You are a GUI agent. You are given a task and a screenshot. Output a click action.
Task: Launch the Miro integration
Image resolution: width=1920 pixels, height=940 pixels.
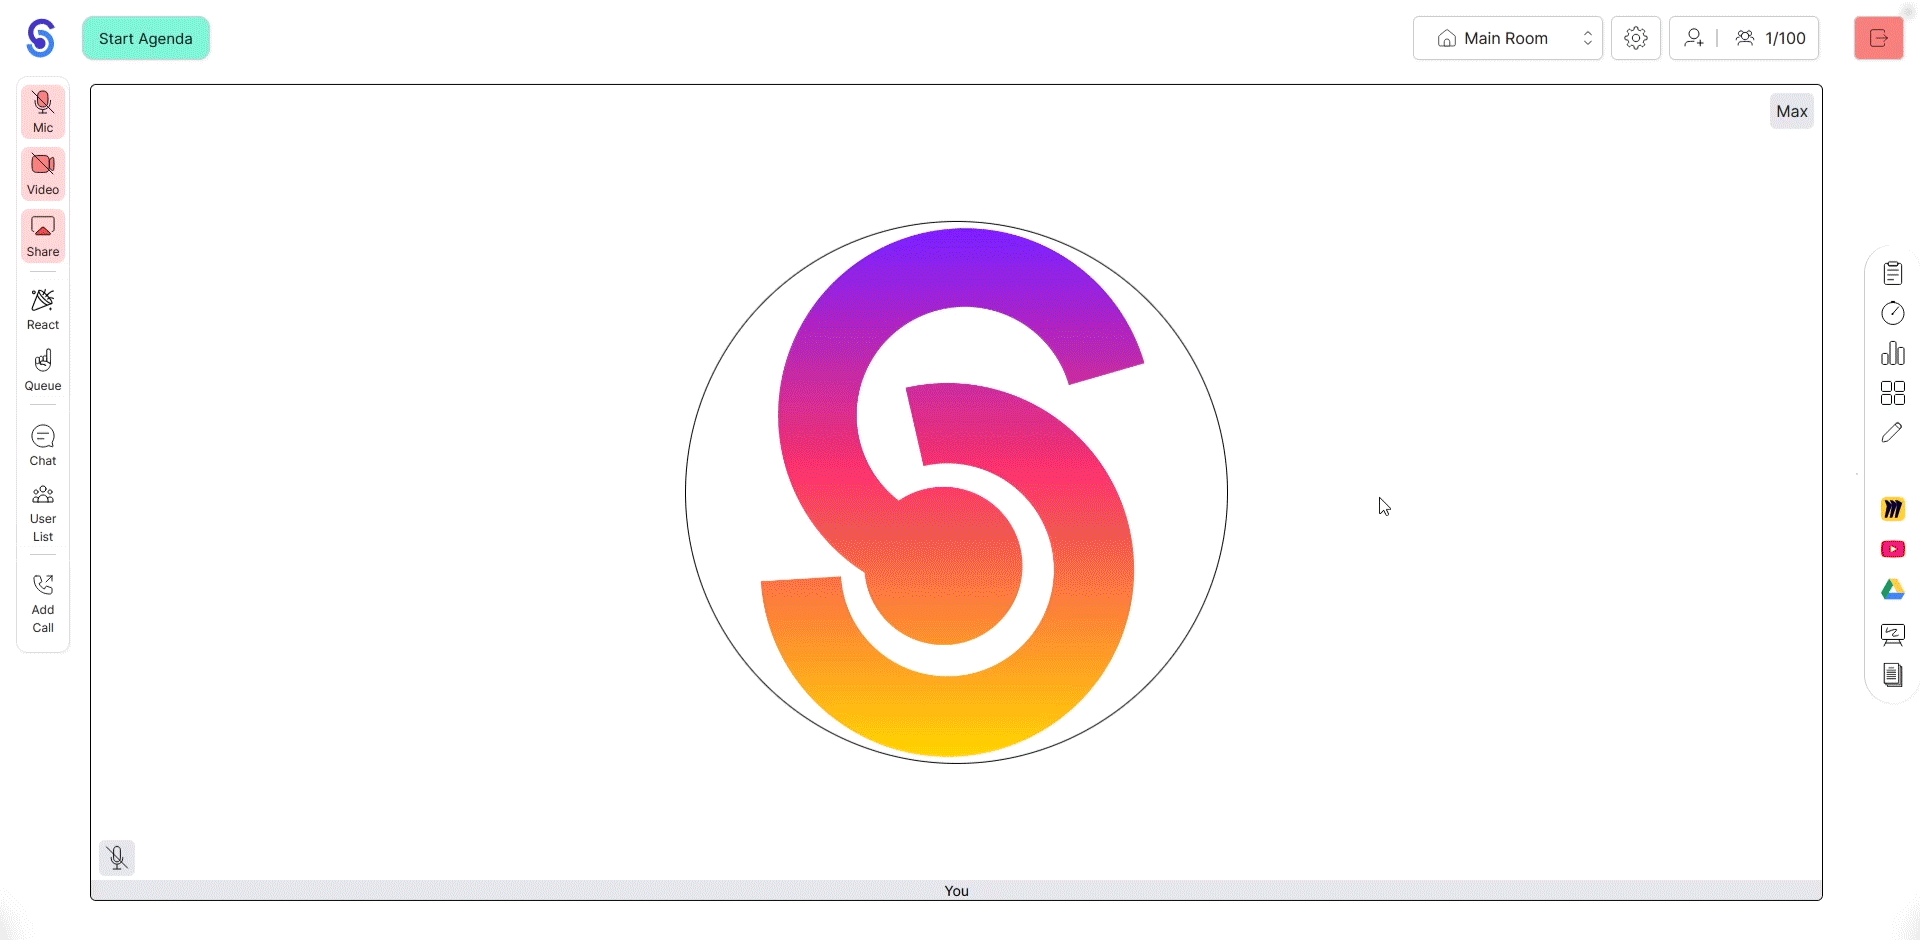(1893, 509)
